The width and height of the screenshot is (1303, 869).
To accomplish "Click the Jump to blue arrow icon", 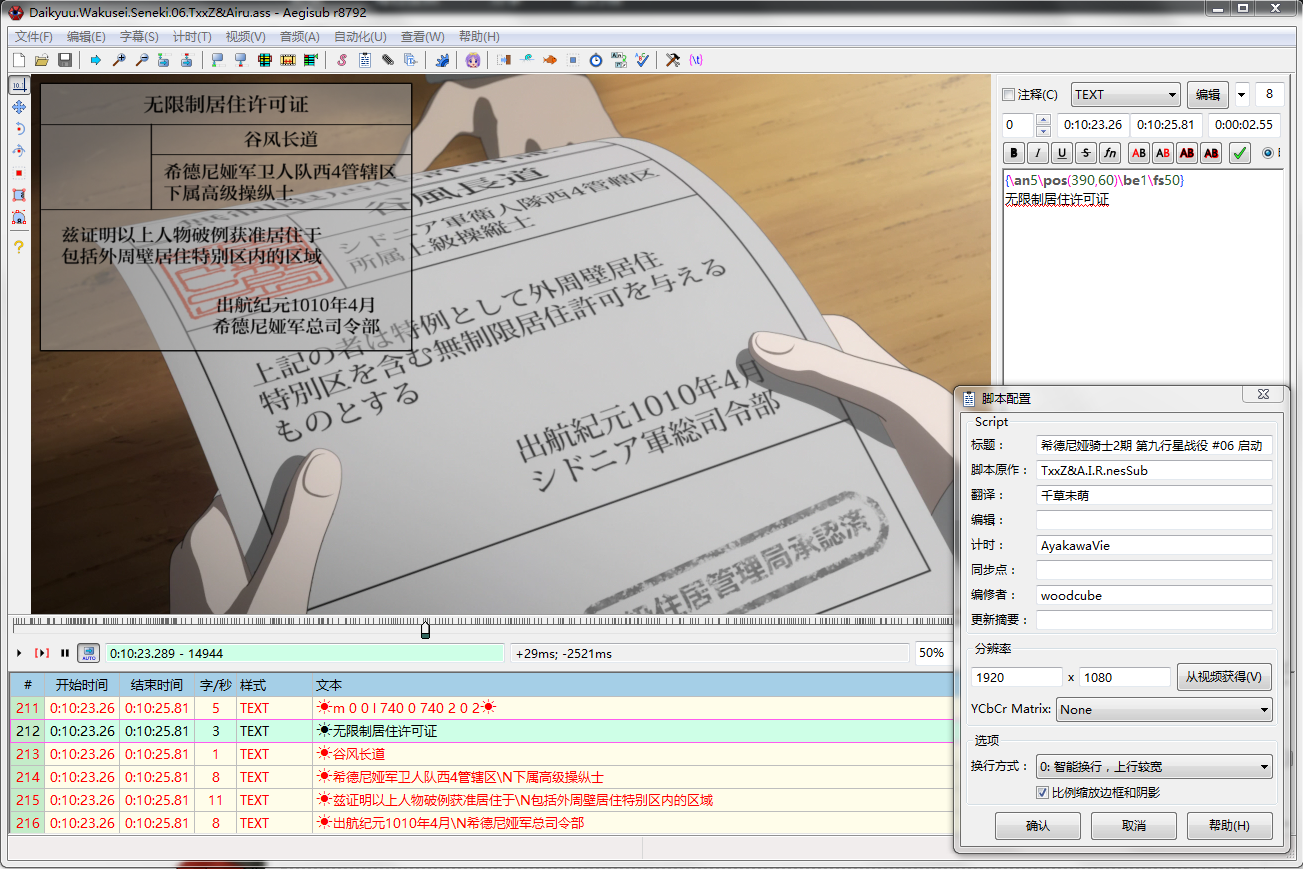I will point(95,60).
